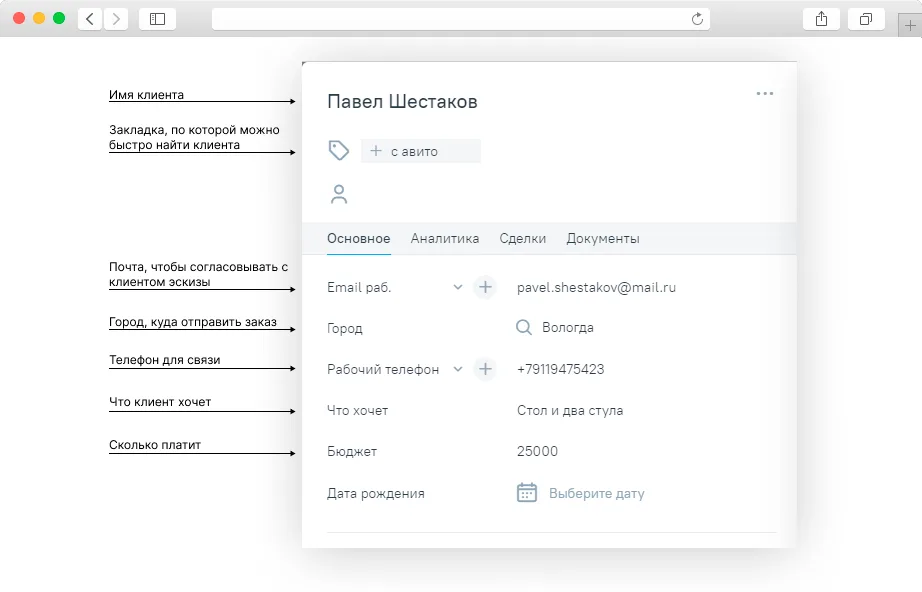
Task: Click the Дата рождения label
Action: pyautogui.click(x=376, y=493)
